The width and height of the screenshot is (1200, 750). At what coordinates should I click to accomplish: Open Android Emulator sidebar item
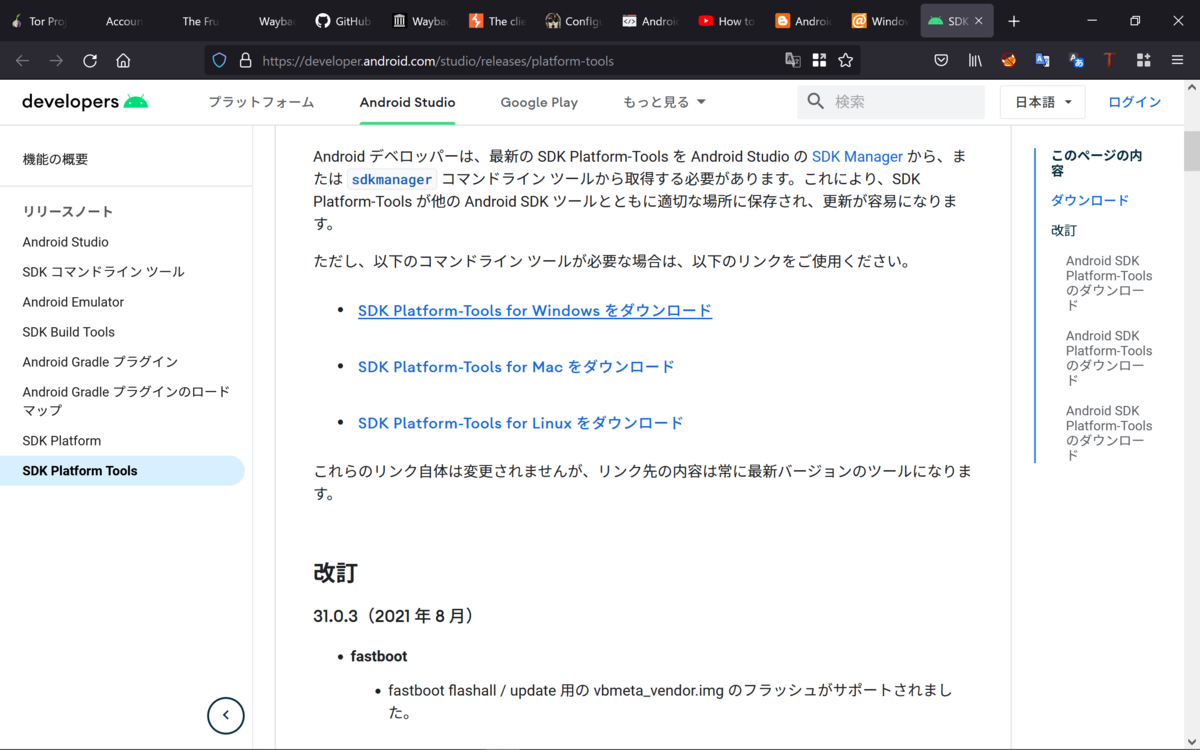tap(74, 302)
